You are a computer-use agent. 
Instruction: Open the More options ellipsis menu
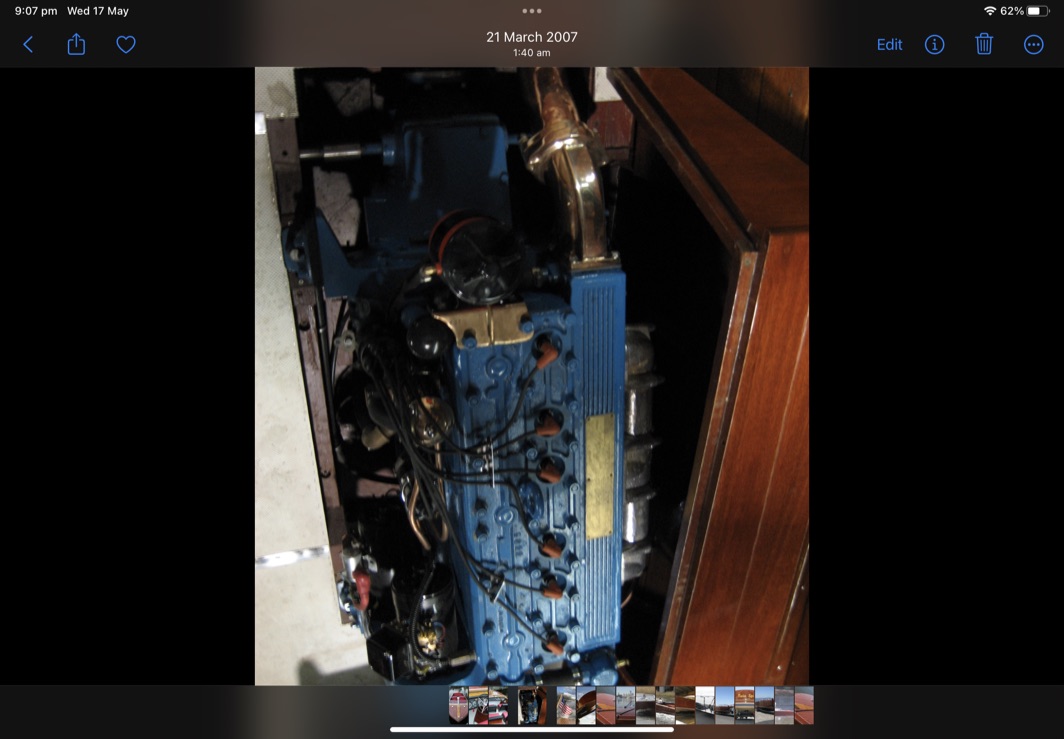point(1033,45)
